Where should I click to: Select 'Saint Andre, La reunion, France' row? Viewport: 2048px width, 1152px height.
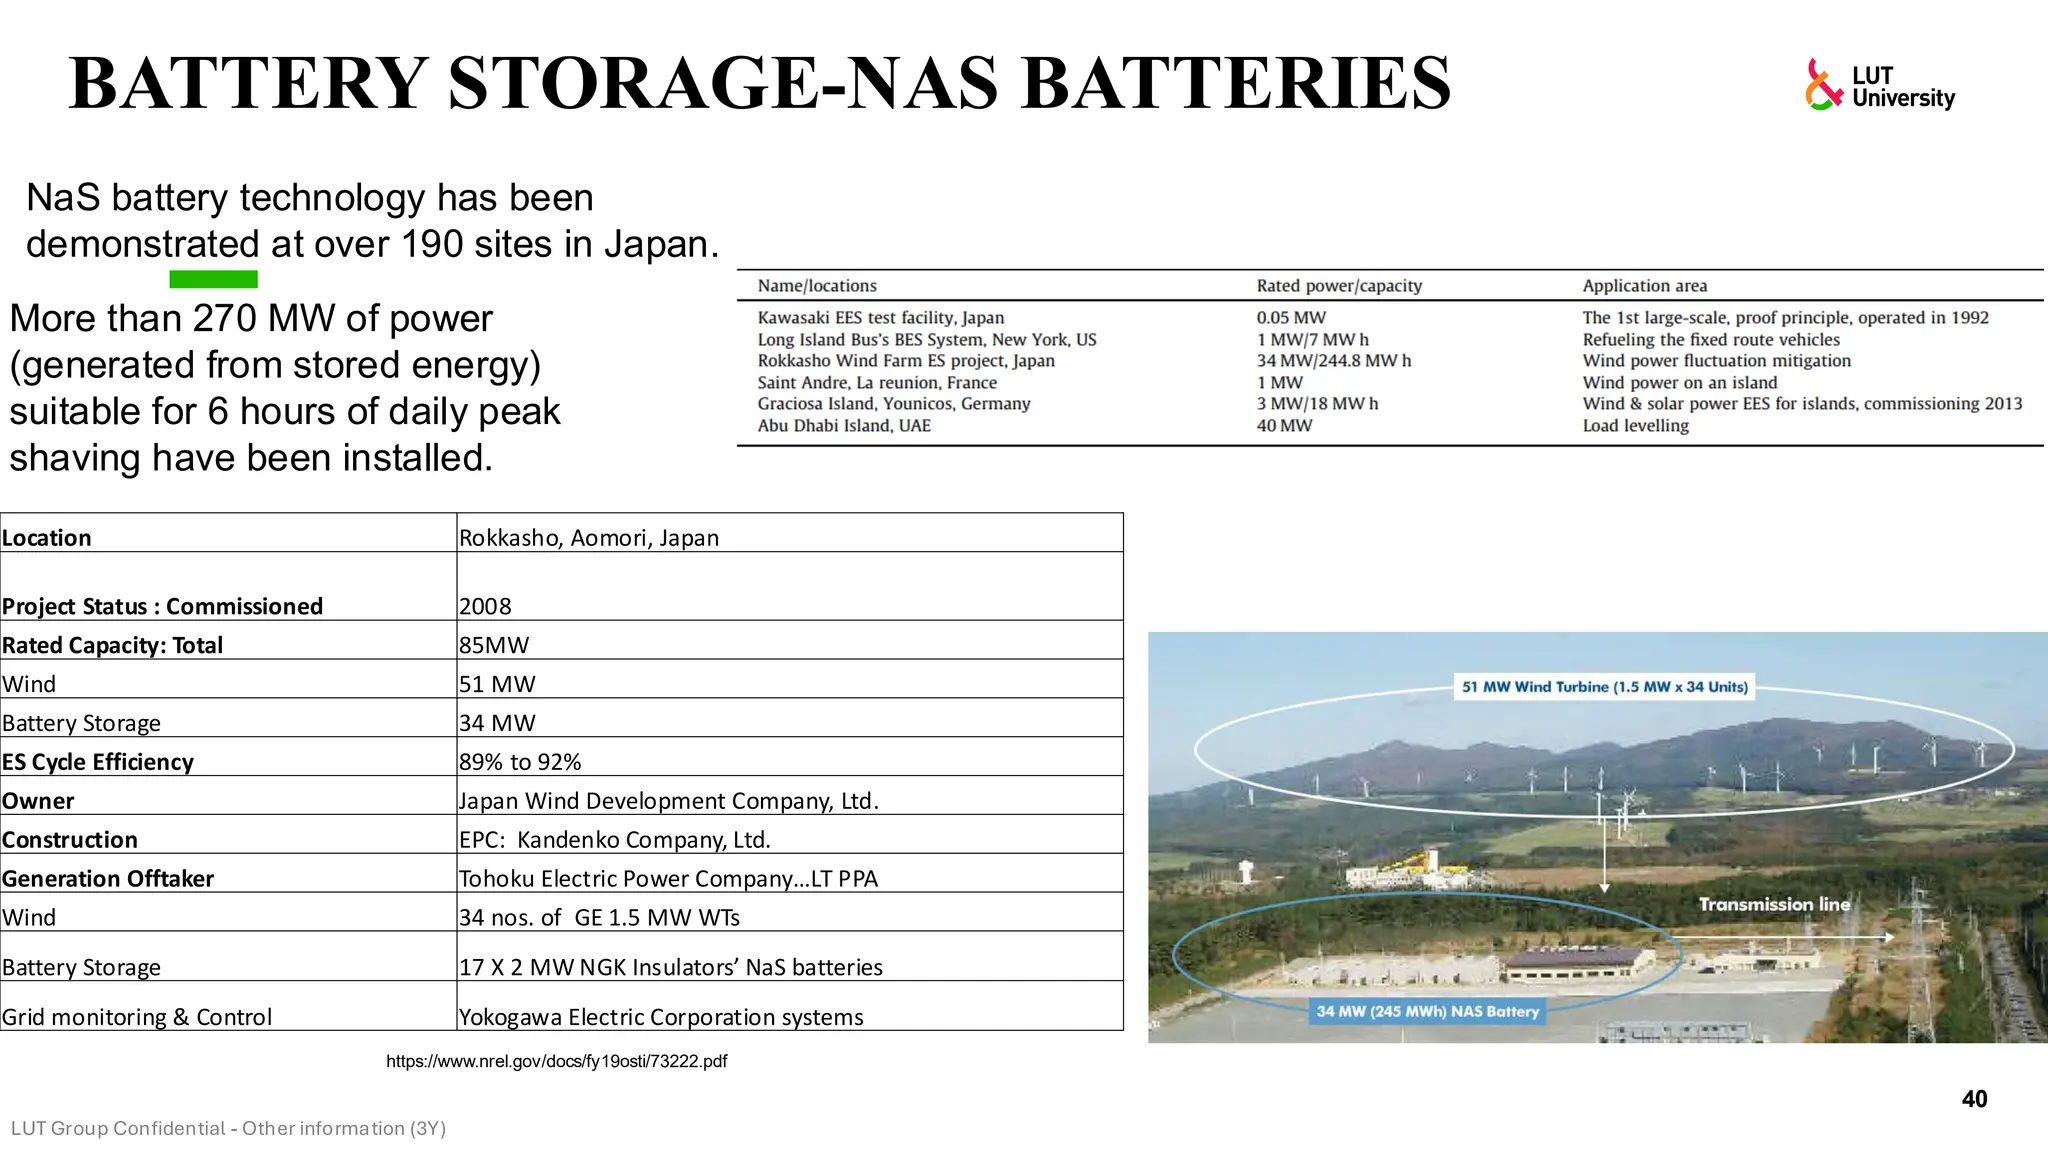click(x=1390, y=383)
